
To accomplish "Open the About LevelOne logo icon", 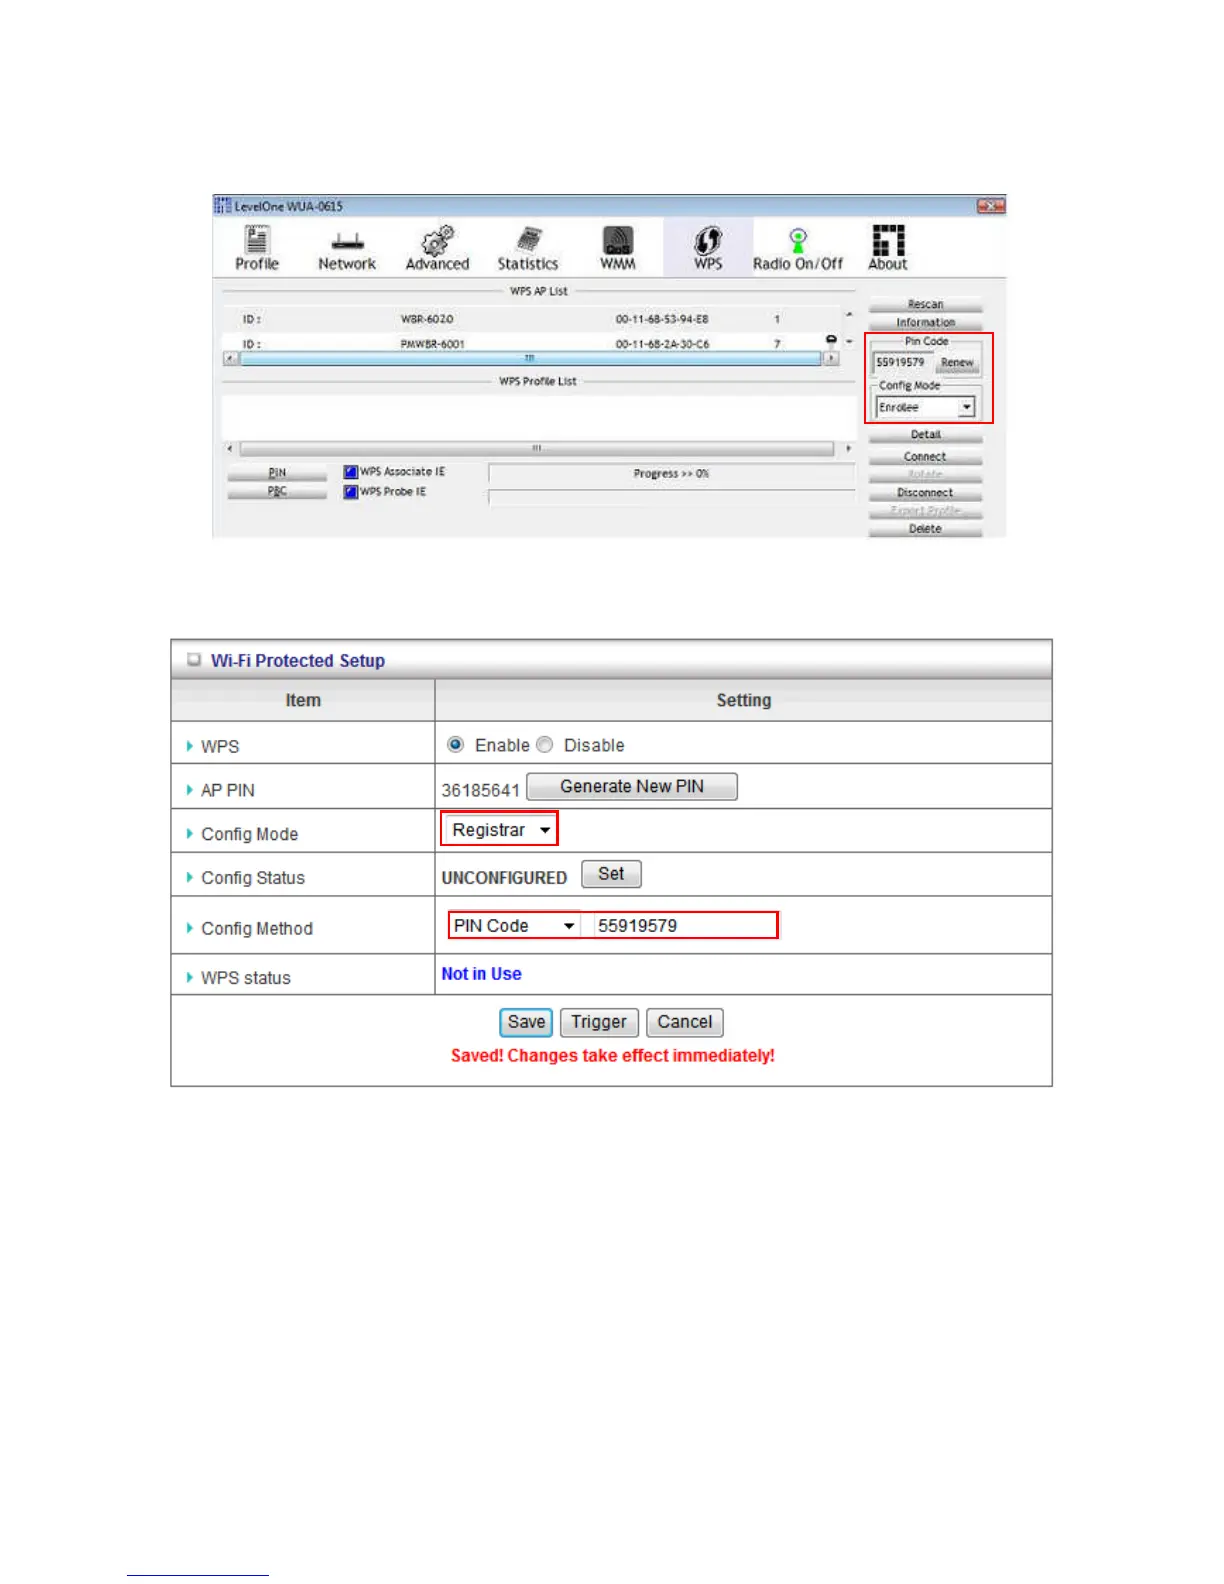I will coord(888,248).
